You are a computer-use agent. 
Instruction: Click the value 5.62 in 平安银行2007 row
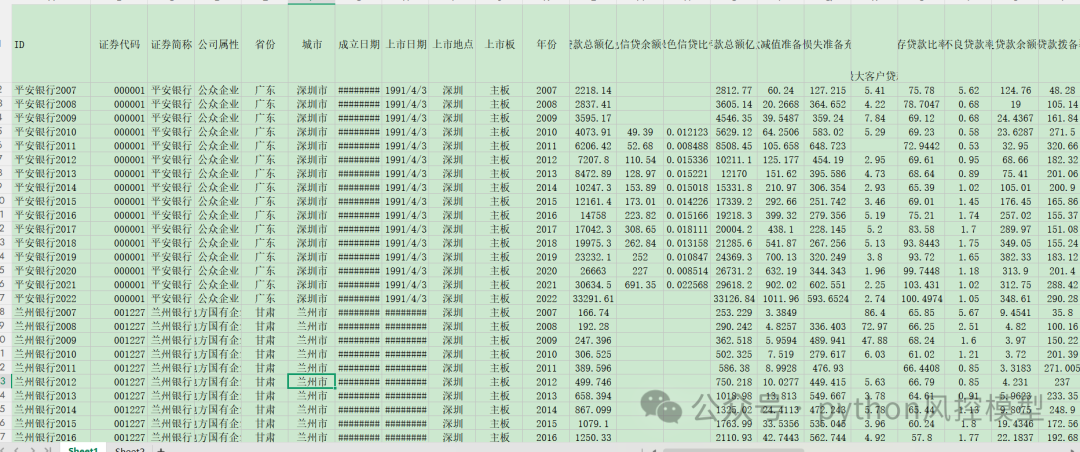968,90
